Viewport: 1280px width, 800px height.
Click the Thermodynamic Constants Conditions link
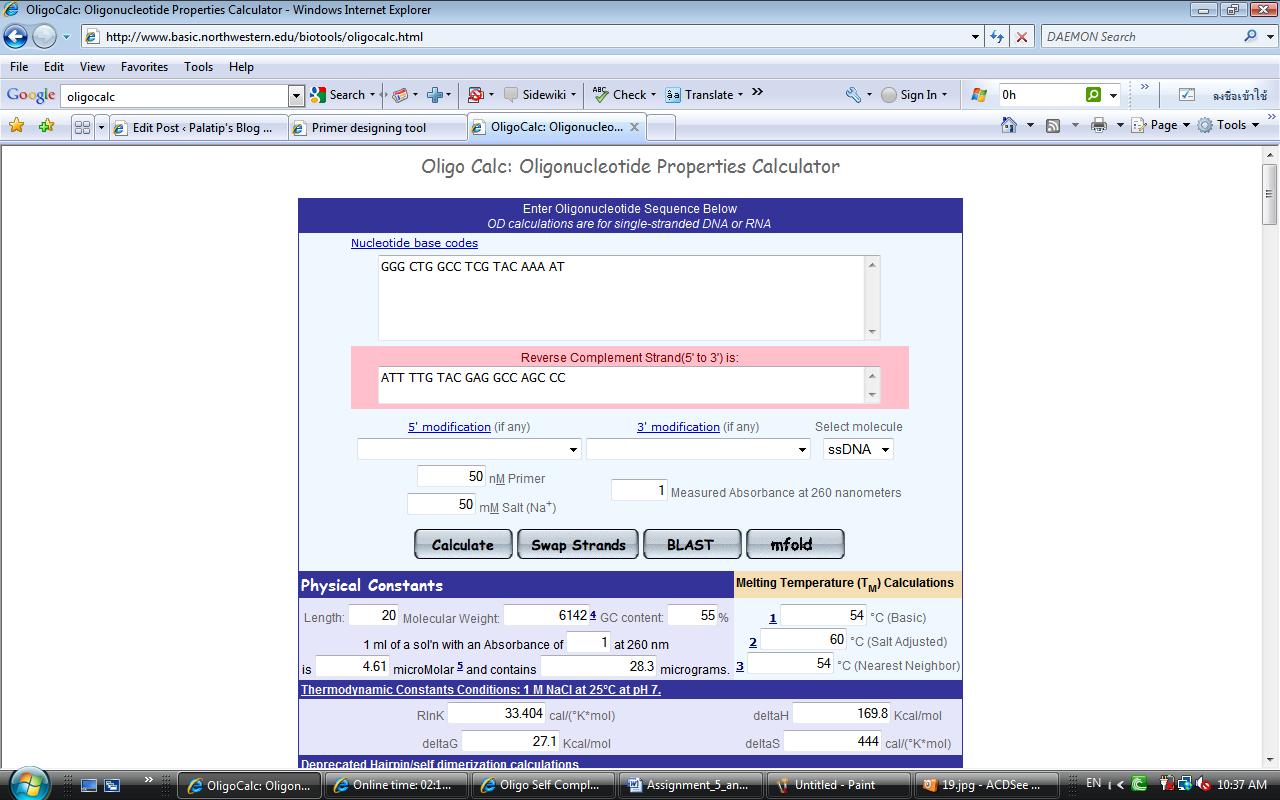pyautogui.click(x=481, y=690)
